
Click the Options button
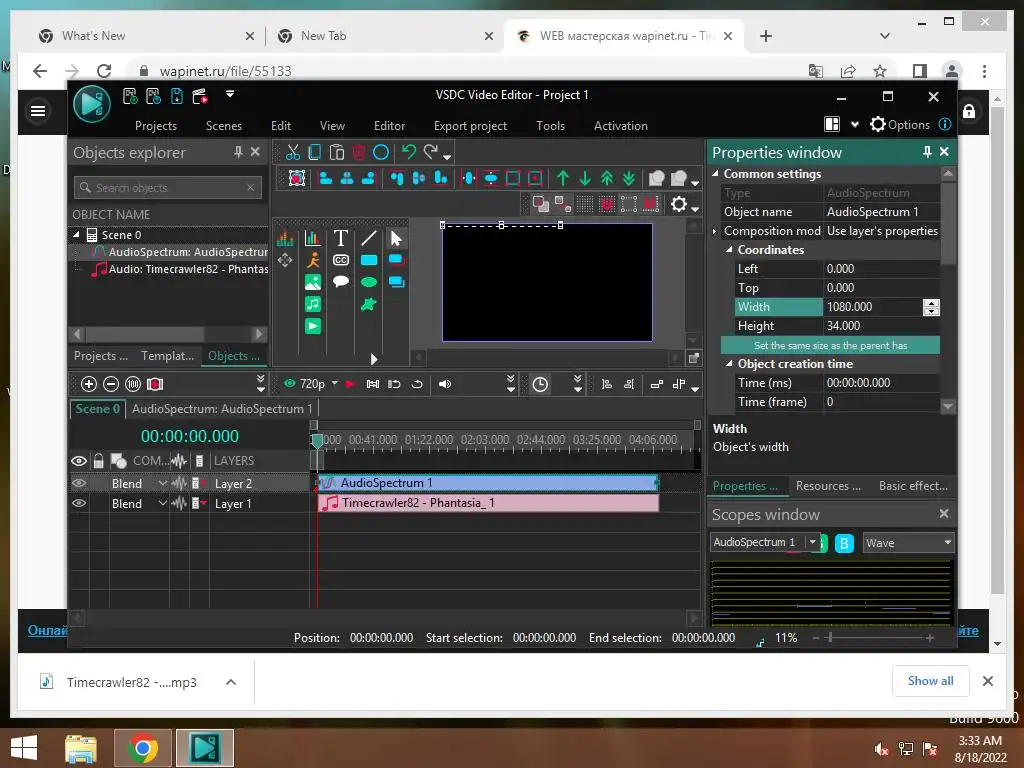point(900,124)
